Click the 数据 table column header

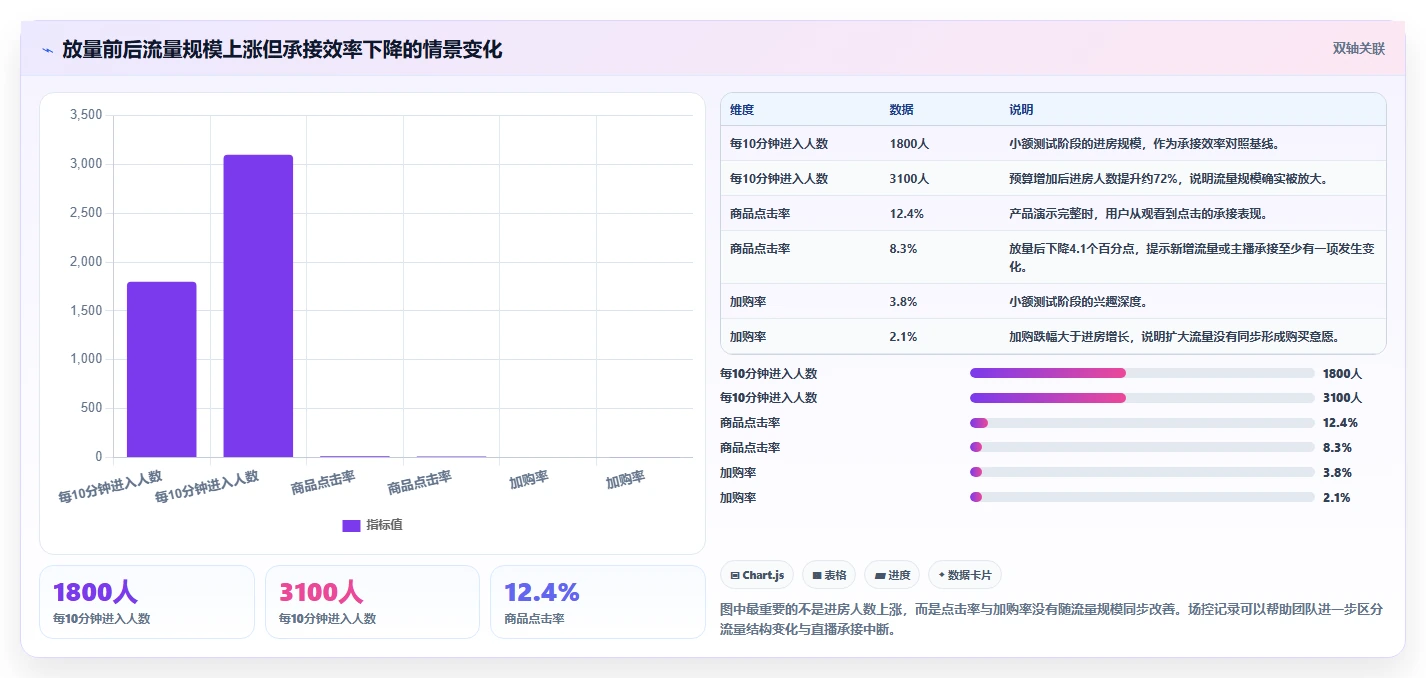coord(901,109)
